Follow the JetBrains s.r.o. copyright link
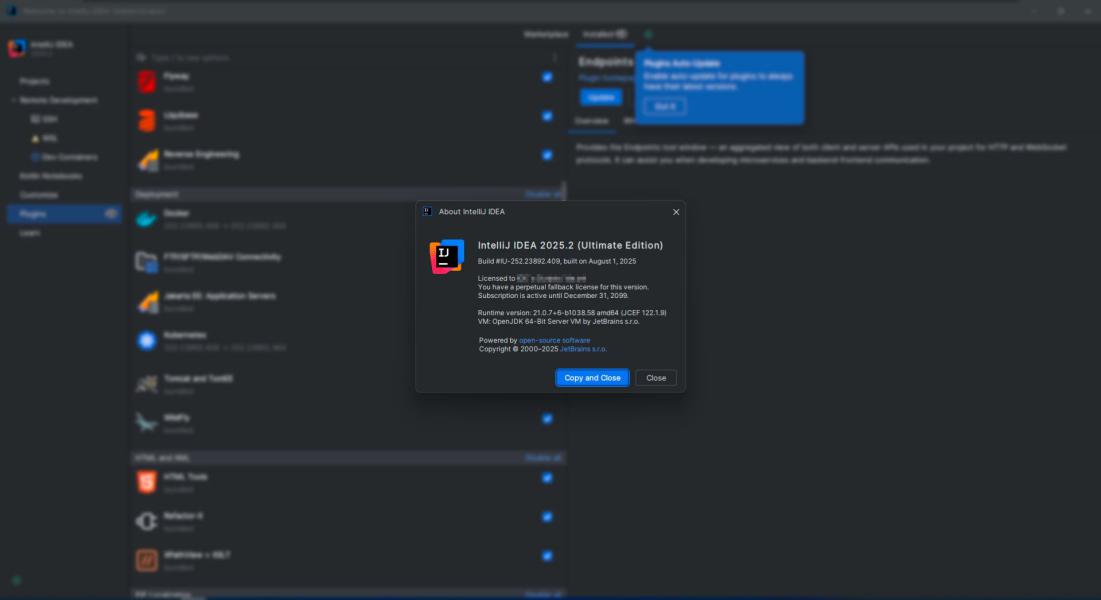The height and width of the screenshot is (600, 1101). (x=583, y=349)
